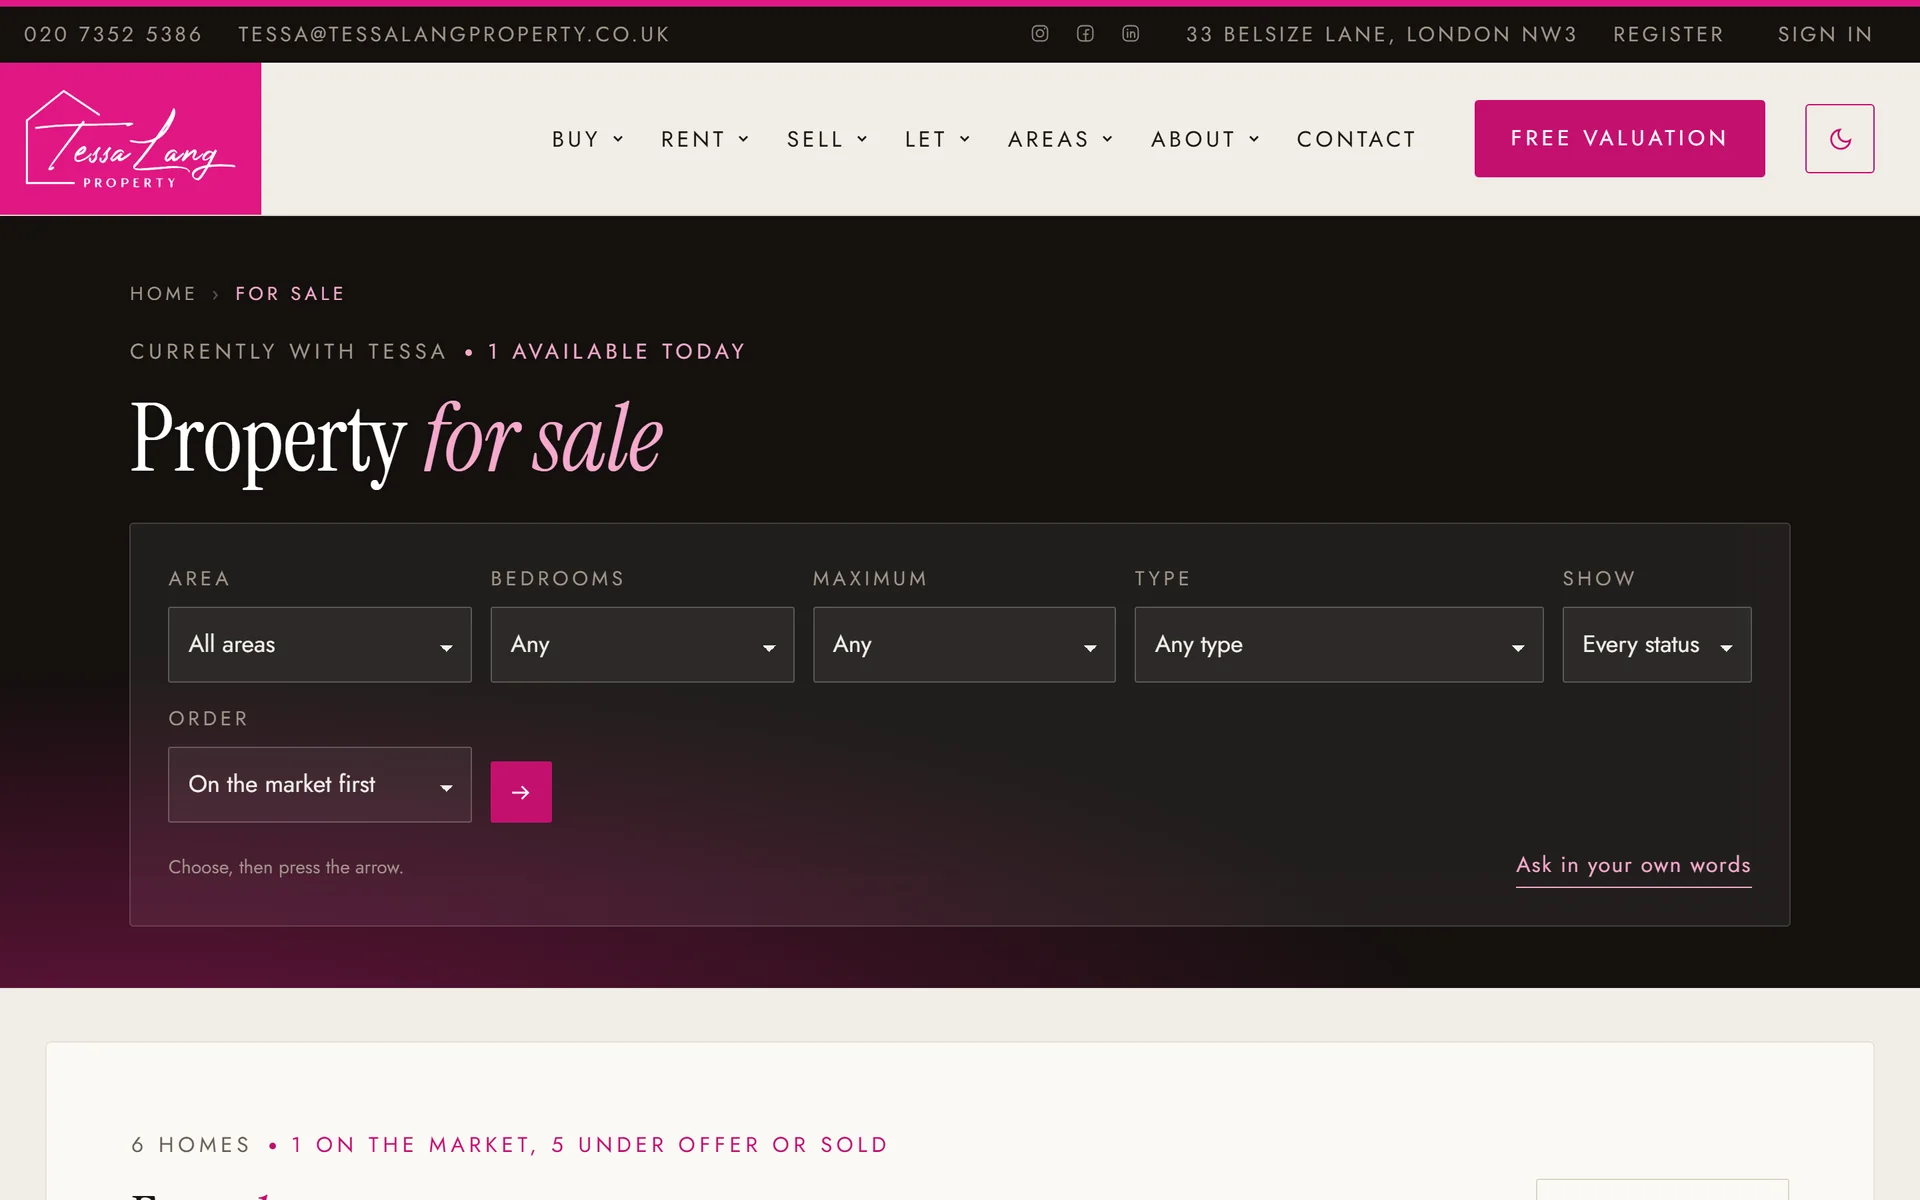Screen dimensions: 1920x1200
Task: Click '1 on the market, 5 under offer or sold' text
Action: click(x=590, y=1145)
